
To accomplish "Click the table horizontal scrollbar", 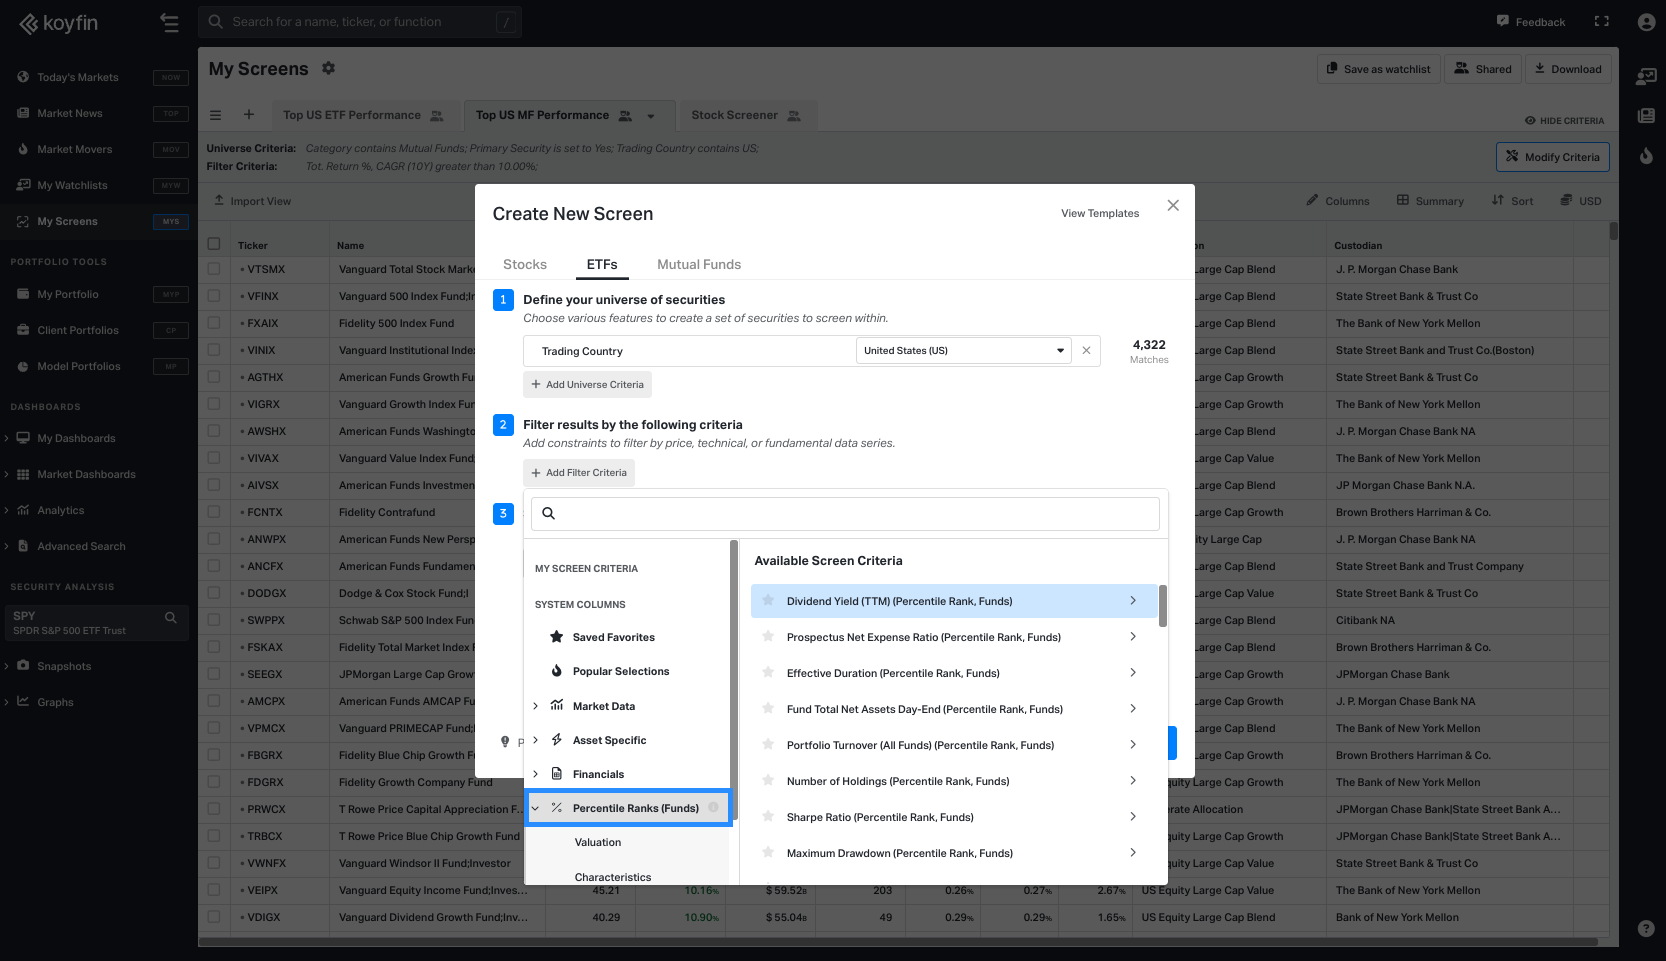I will (898, 941).
